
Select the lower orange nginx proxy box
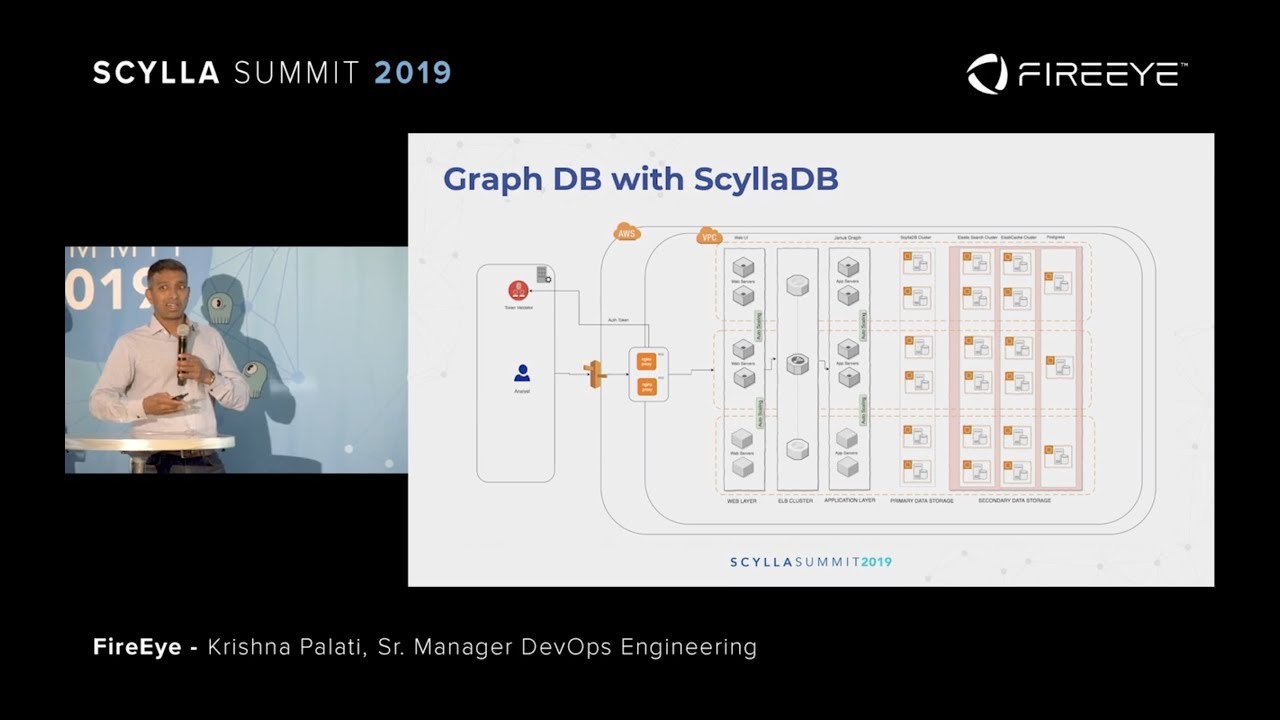point(647,386)
